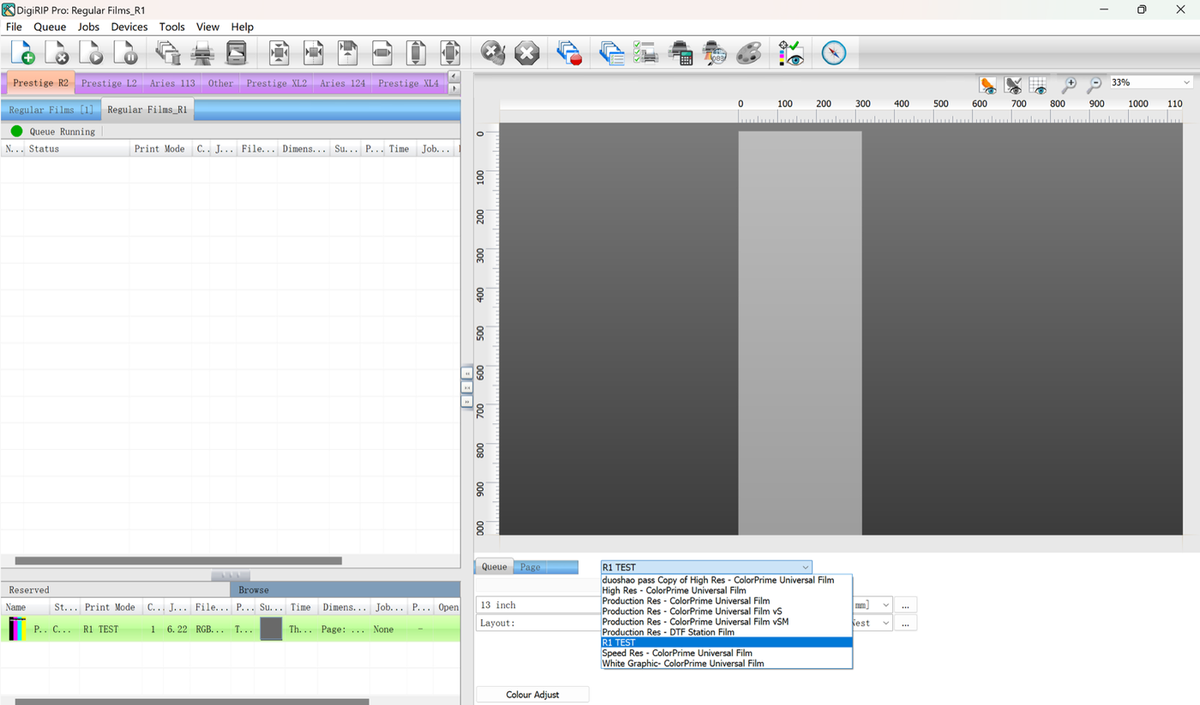Click the ellipsis button in the Layout row
1200x705 pixels.
[905, 622]
